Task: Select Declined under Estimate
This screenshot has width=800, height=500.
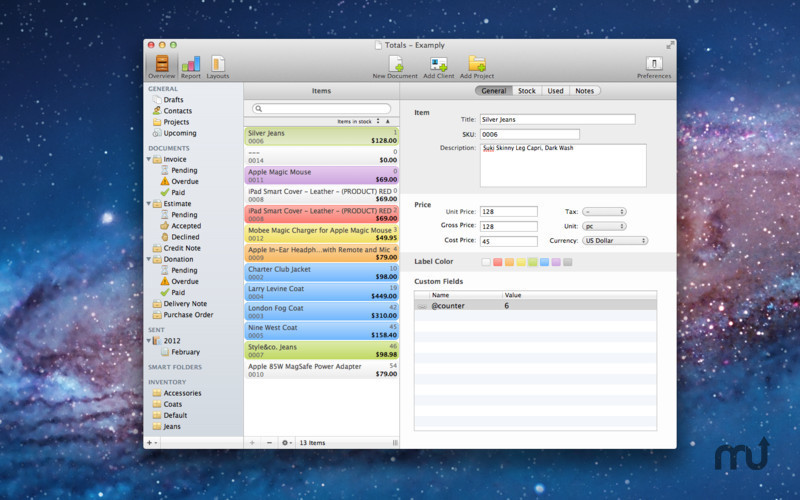Action: coord(180,237)
